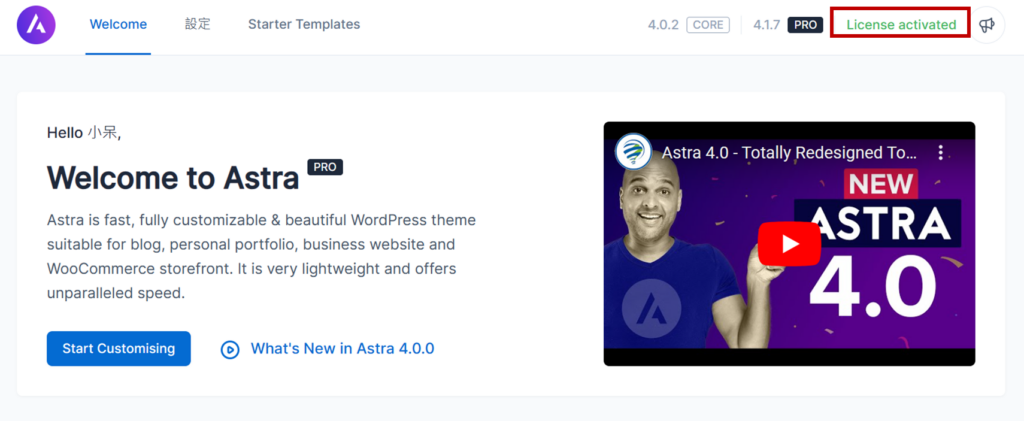Click the Astra logo icon
Viewport: 1024px width, 421px height.
coord(36,25)
